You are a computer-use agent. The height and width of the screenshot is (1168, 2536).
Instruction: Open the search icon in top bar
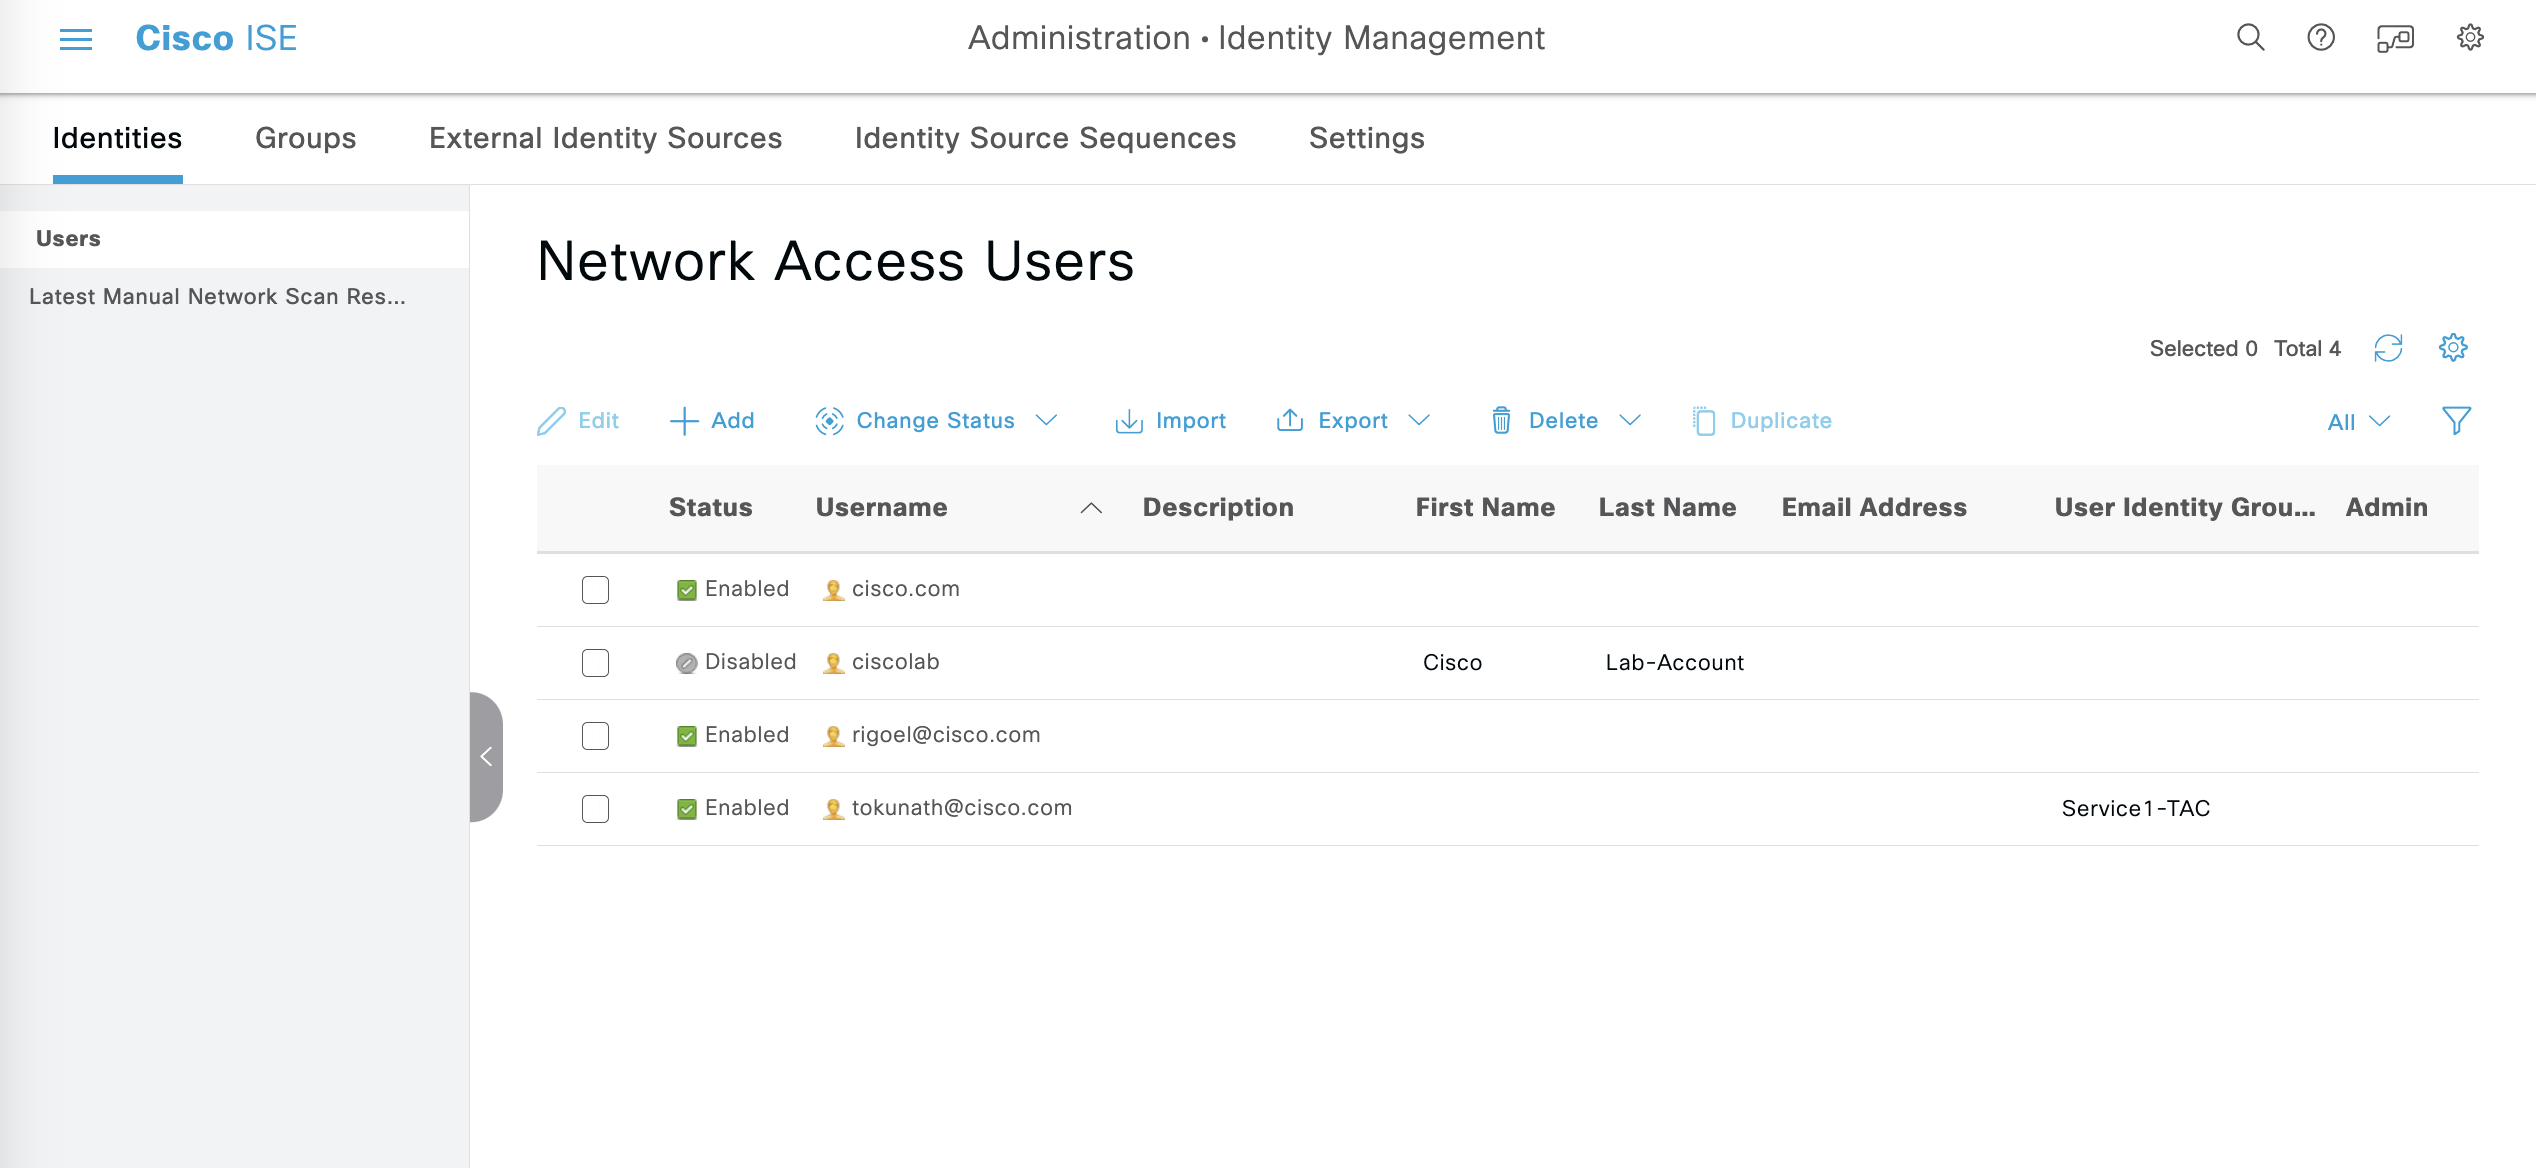(x=2249, y=38)
